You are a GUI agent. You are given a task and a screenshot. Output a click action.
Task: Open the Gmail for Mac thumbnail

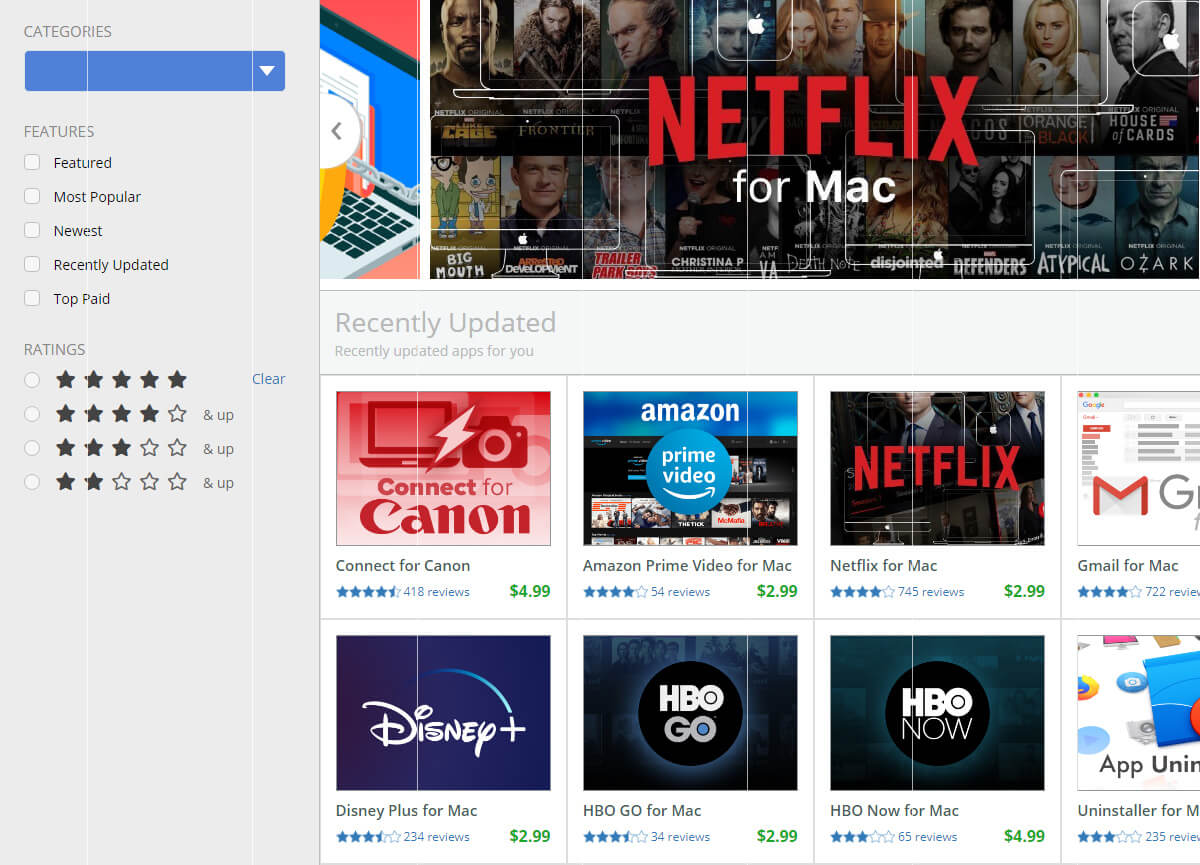pyautogui.click(x=1138, y=468)
